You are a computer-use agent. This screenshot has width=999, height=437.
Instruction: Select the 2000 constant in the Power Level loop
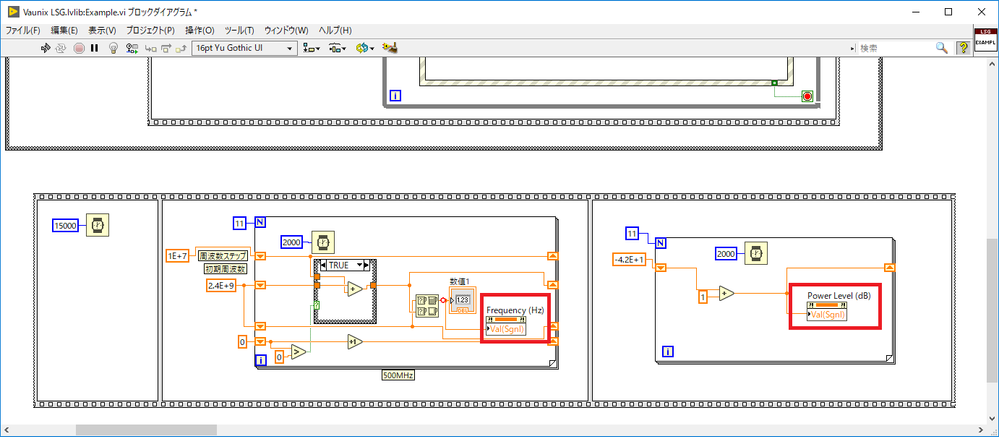pos(728,254)
